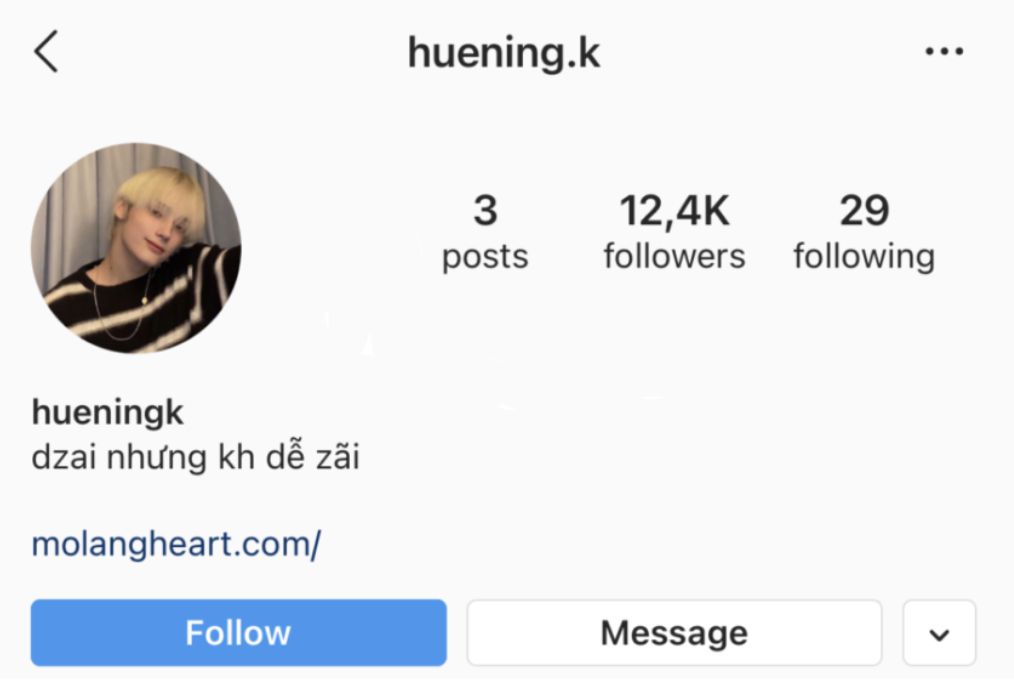Open the 'following' list label
1014x684 pixels.
click(865, 257)
